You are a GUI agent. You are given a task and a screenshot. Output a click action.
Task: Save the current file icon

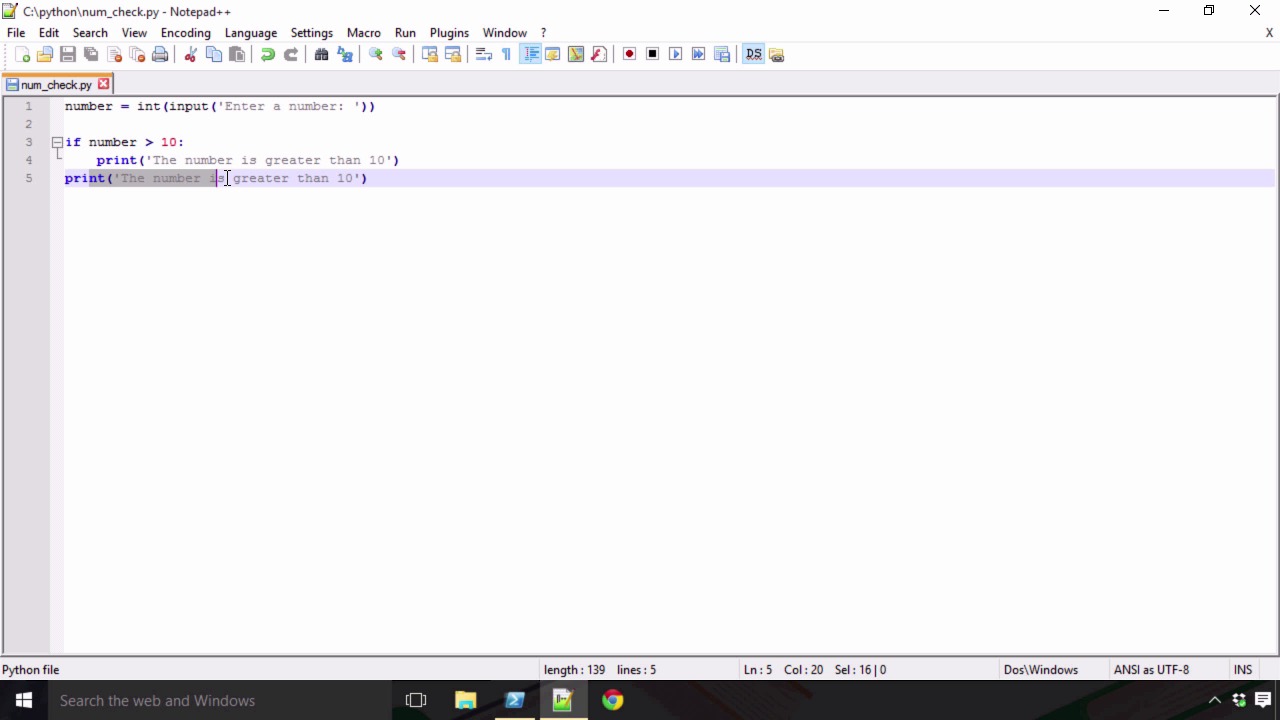coord(68,54)
